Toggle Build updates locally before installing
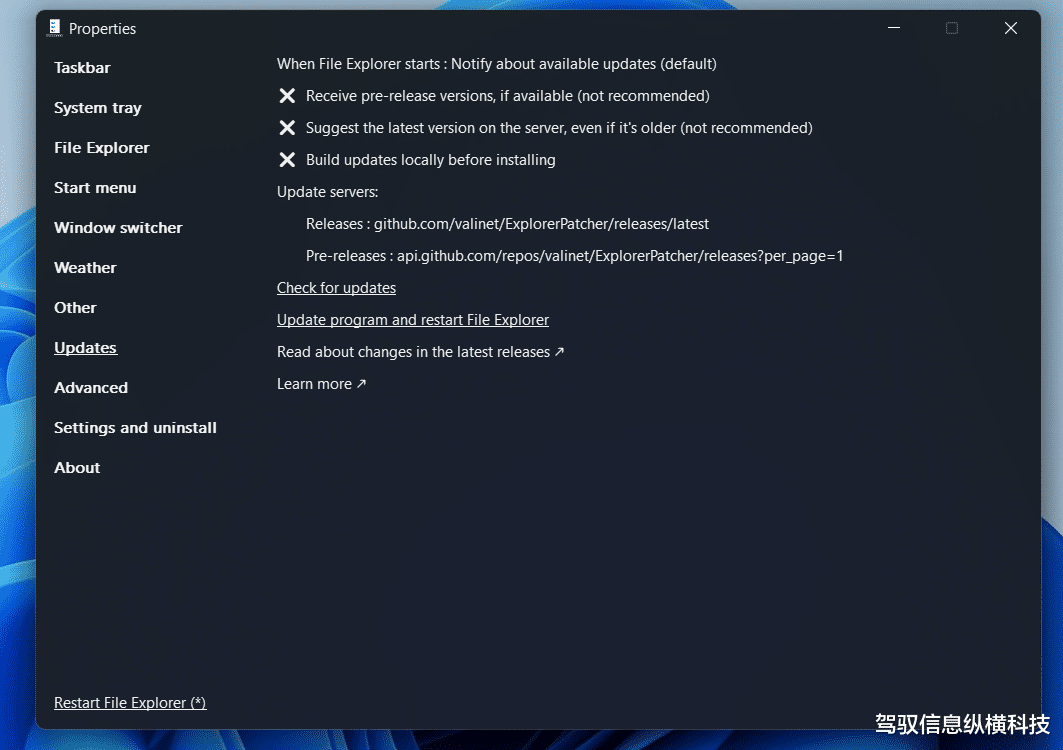The height and width of the screenshot is (750, 1063). click(x=417, y=160)
